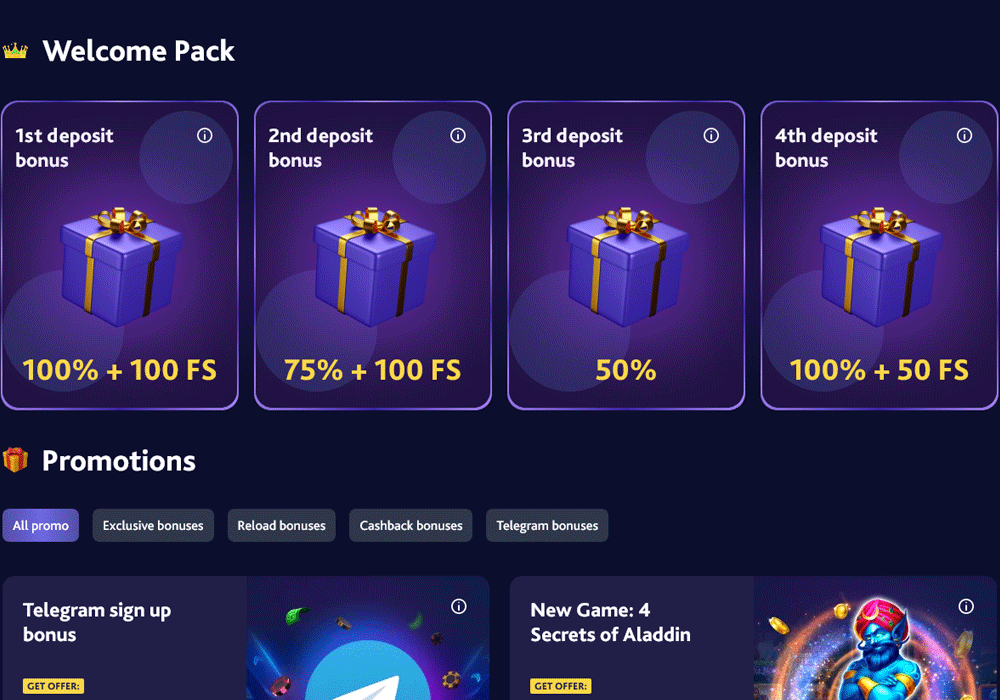Switch to the Exclusive bonuses filter
Screen dimensions: 1000x700
pyautogui.click(x=153, y=525)
